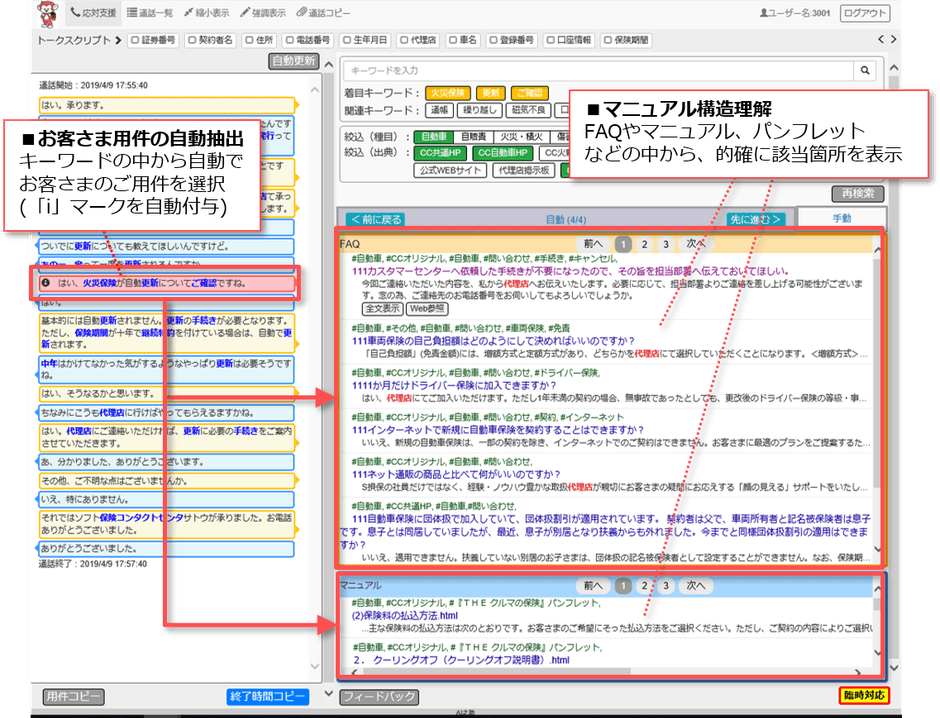
Task: Switch to the 手動 tab
Action: click(x=841, y=218)
